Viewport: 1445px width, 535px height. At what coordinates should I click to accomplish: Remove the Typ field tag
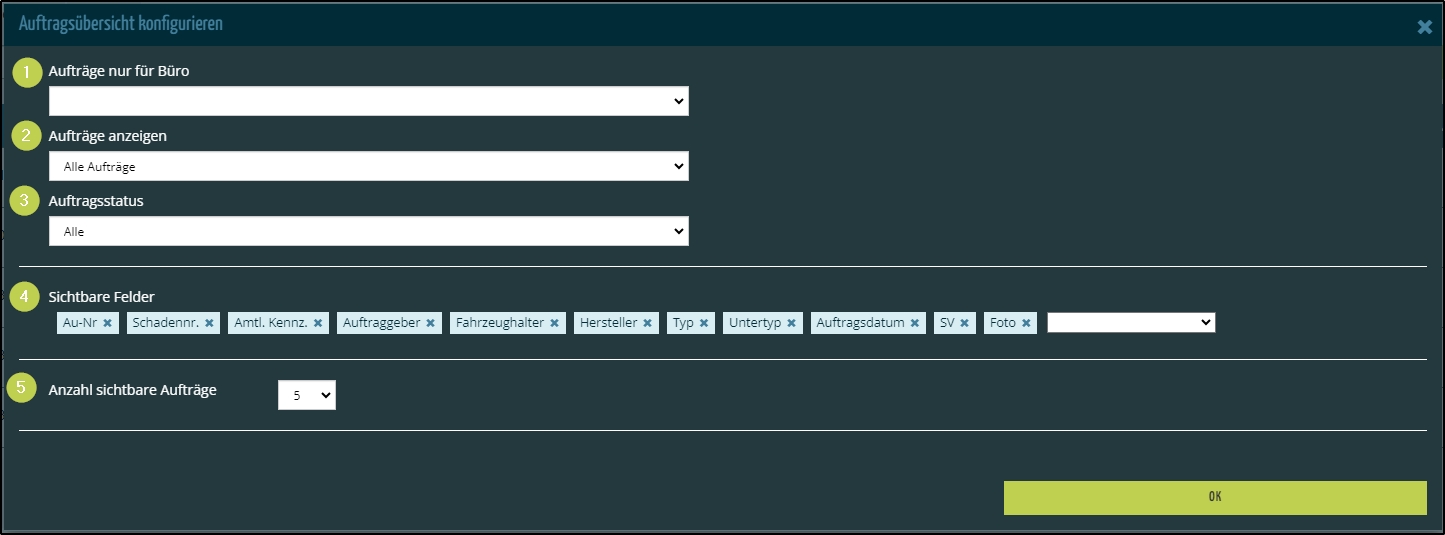[x=704, y=323]
